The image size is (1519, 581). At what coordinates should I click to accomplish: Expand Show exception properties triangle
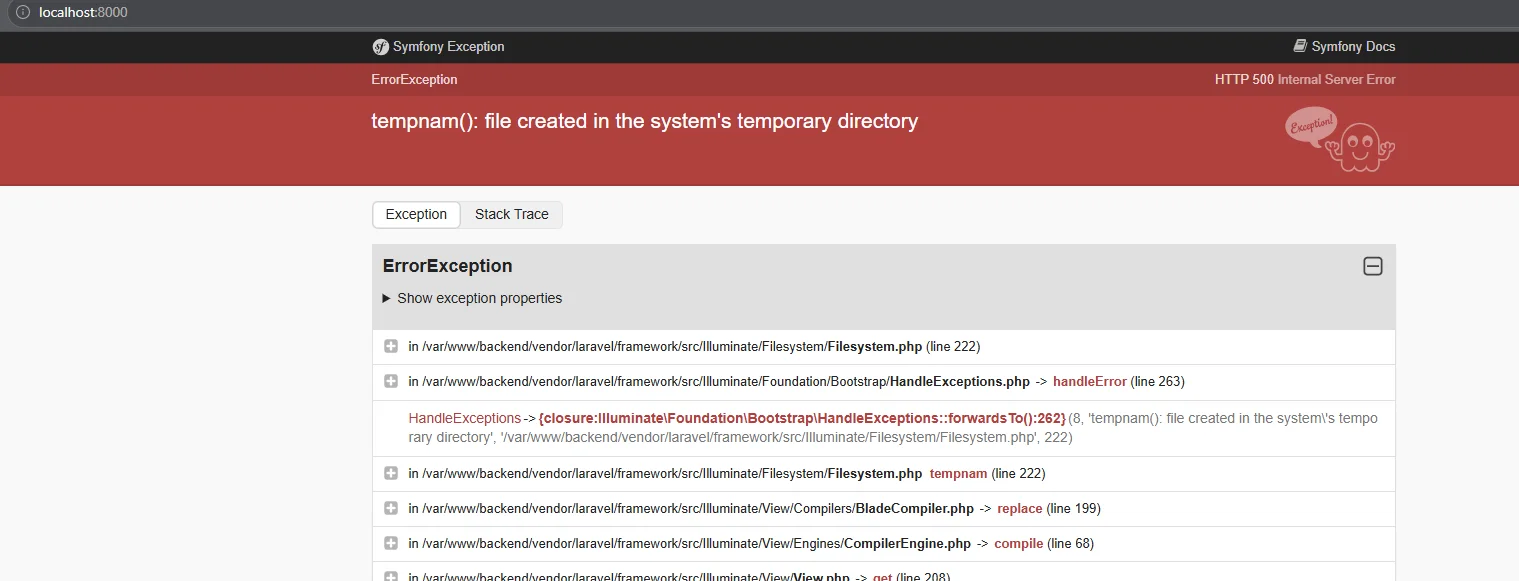[387, 298]
